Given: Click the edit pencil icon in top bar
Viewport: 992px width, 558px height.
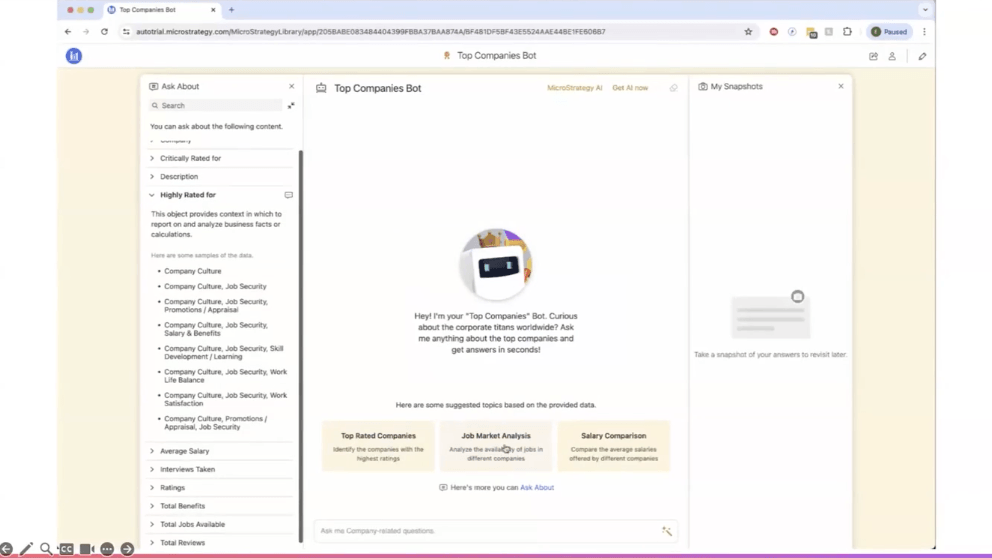Looking at the screenshot, I should pos(922,56).
